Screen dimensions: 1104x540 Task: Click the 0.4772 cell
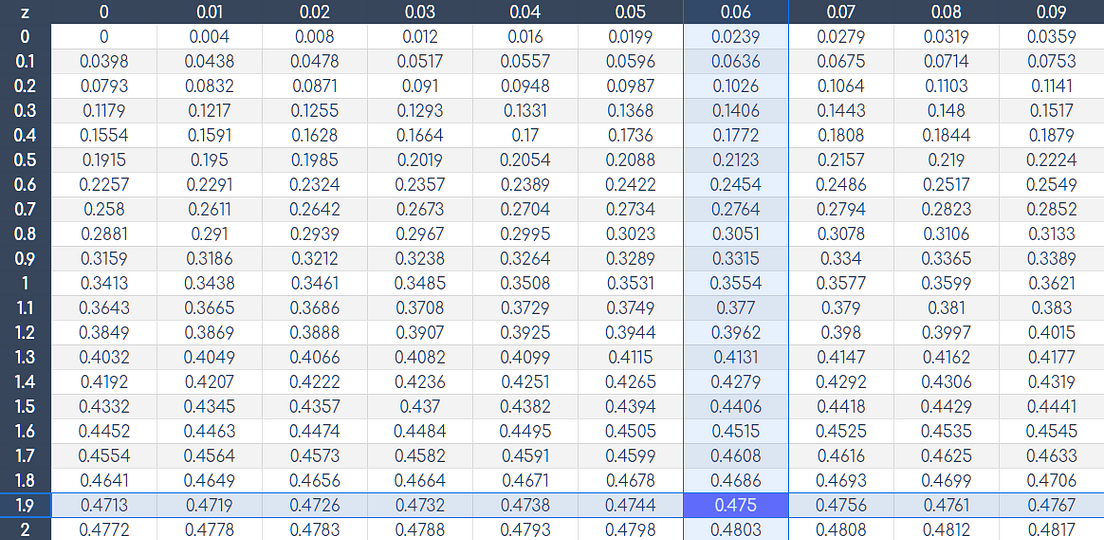(104, 529)
